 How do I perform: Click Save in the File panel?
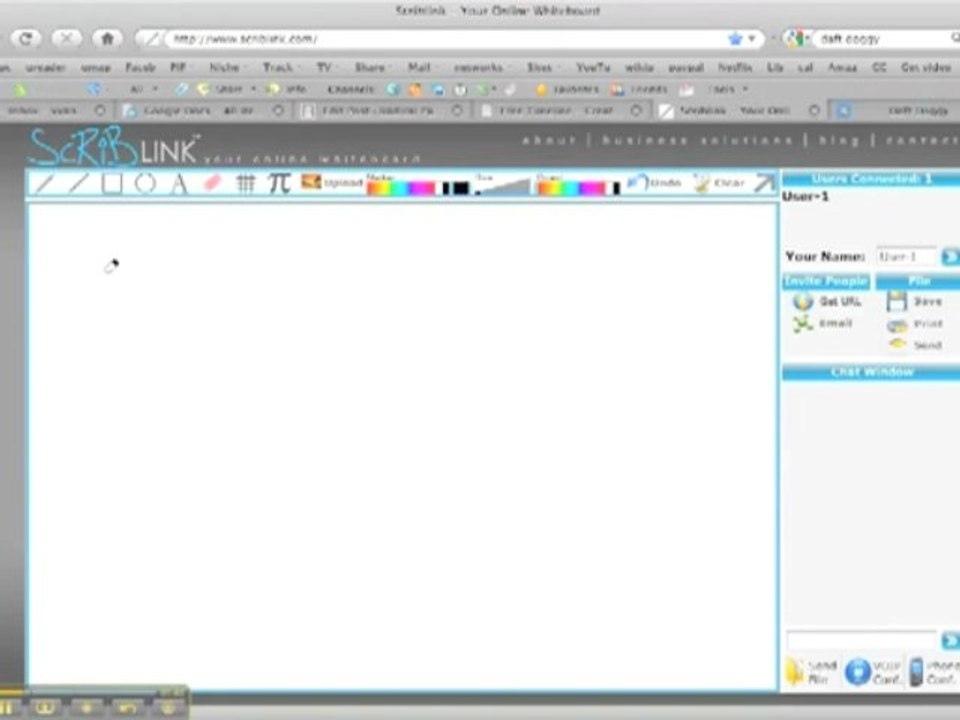click(928, 301)
